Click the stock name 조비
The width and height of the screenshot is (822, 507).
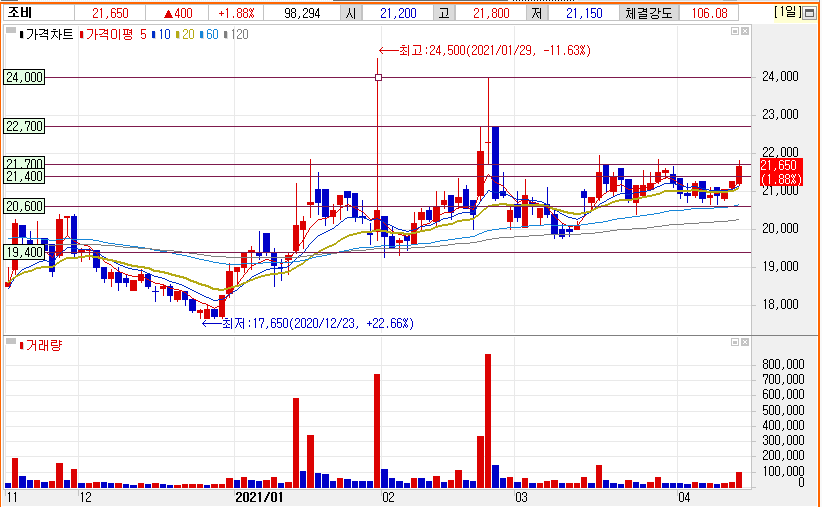pyautogui.click(x=20, y=13)
